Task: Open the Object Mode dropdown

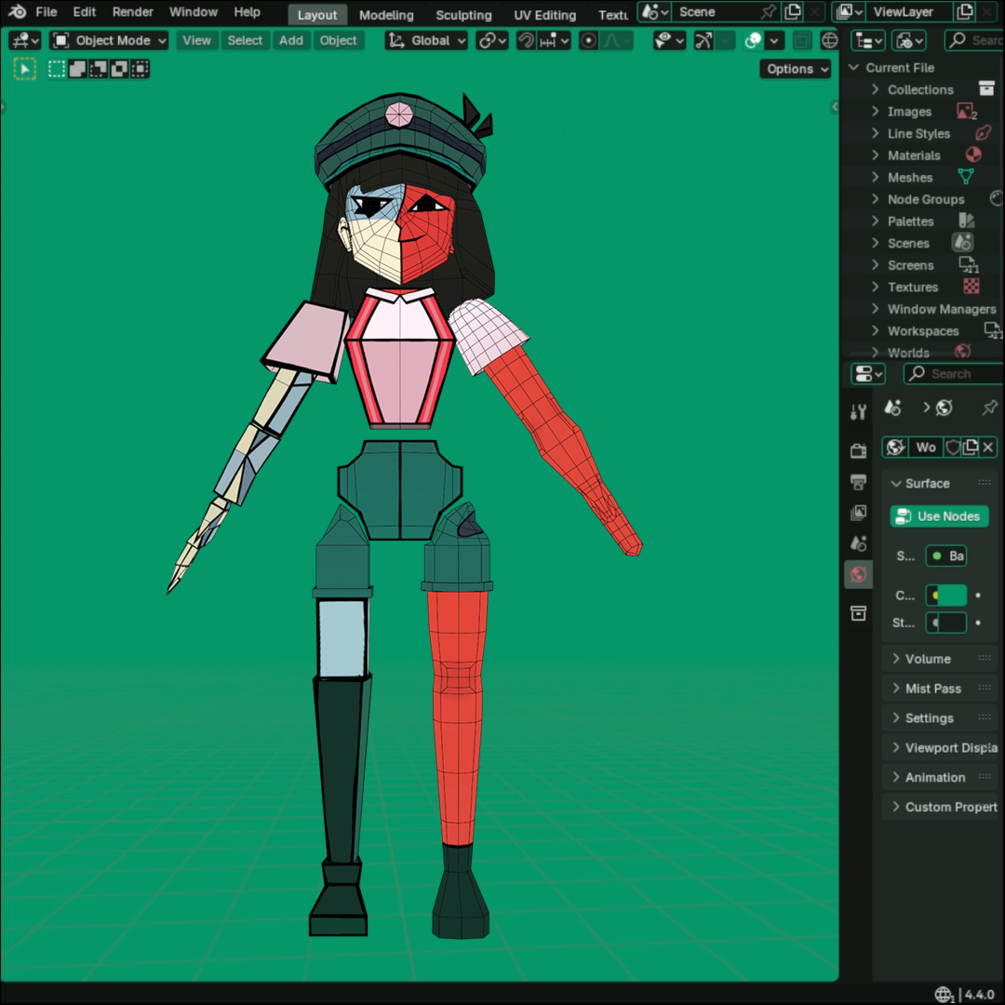Action: [x=108, y=40]
